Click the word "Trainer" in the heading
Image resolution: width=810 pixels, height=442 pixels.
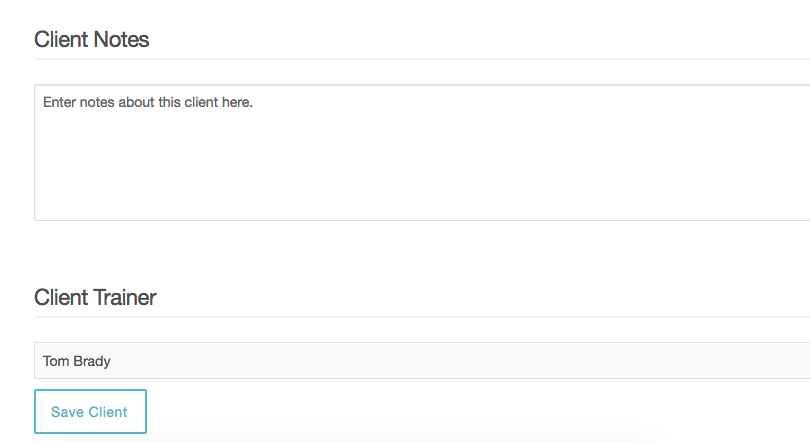click(x=125, y=297)
